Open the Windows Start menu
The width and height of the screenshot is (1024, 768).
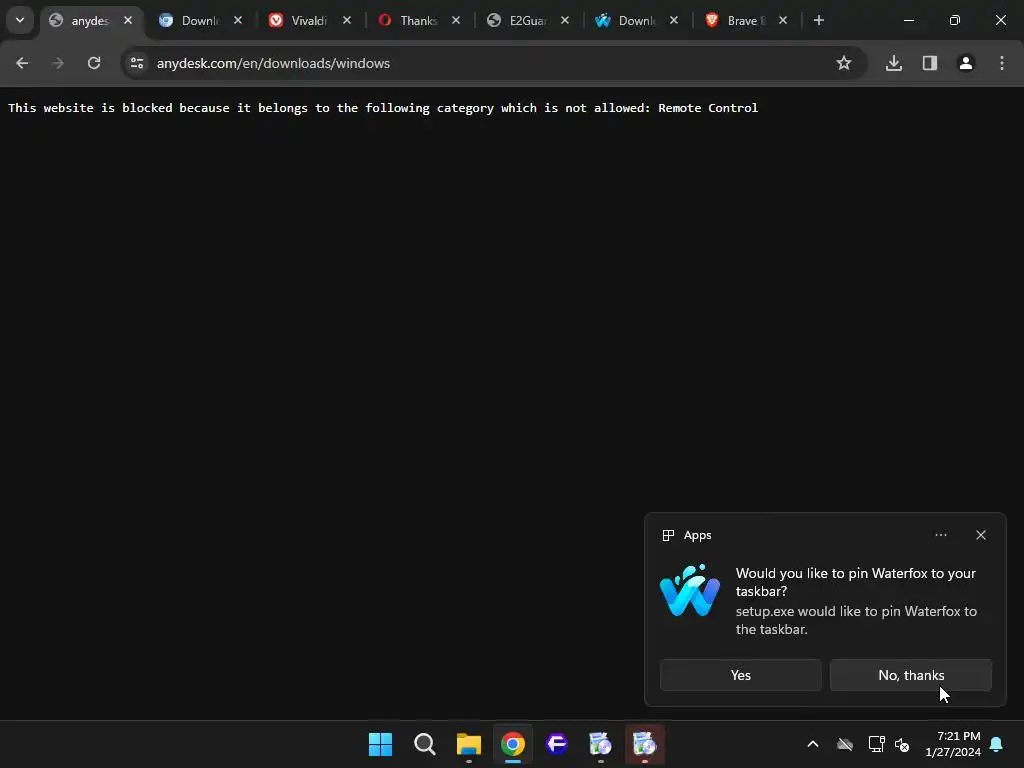pyautogui.click(x=381, y=744)
